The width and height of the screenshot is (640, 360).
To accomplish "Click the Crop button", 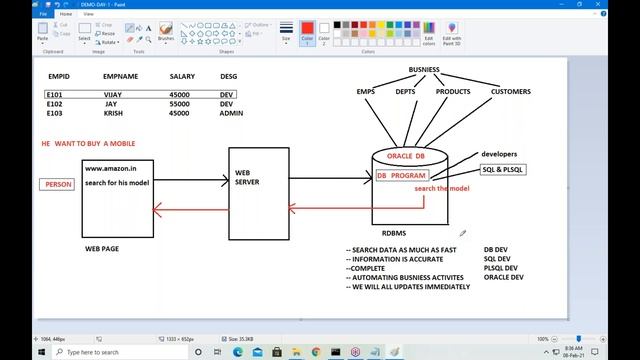I will tap(104, 25).
